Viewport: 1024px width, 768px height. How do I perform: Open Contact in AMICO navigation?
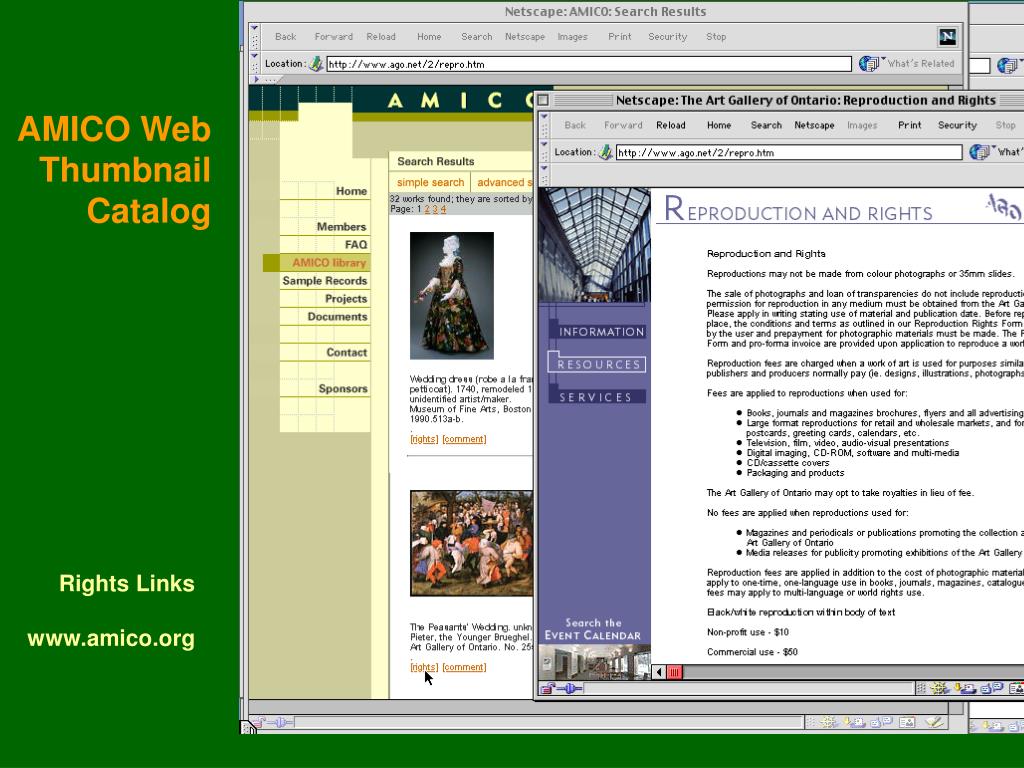point(347,352)
